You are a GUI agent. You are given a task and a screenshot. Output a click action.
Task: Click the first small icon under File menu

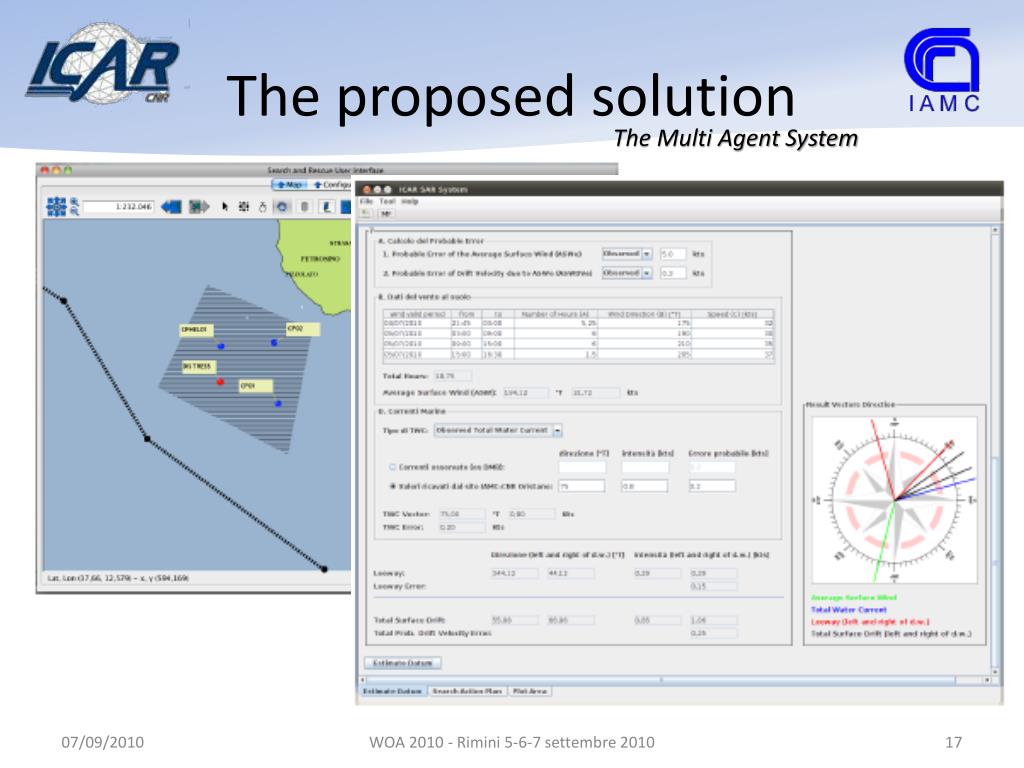(x=366, y=214)
